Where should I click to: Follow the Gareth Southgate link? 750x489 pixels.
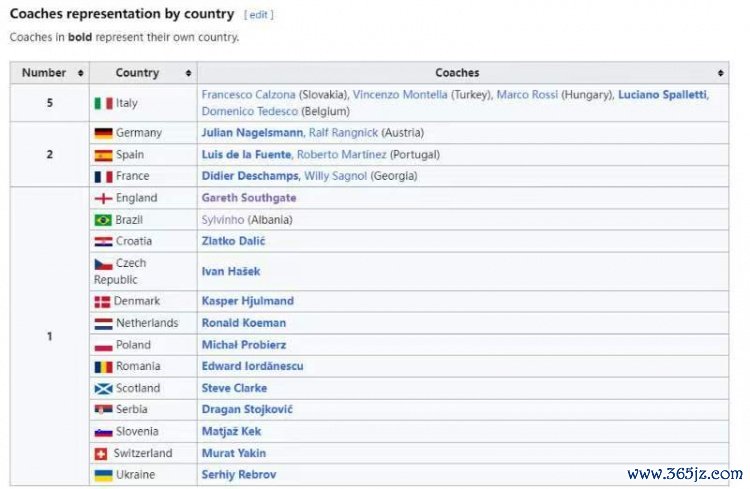(248, 198)
